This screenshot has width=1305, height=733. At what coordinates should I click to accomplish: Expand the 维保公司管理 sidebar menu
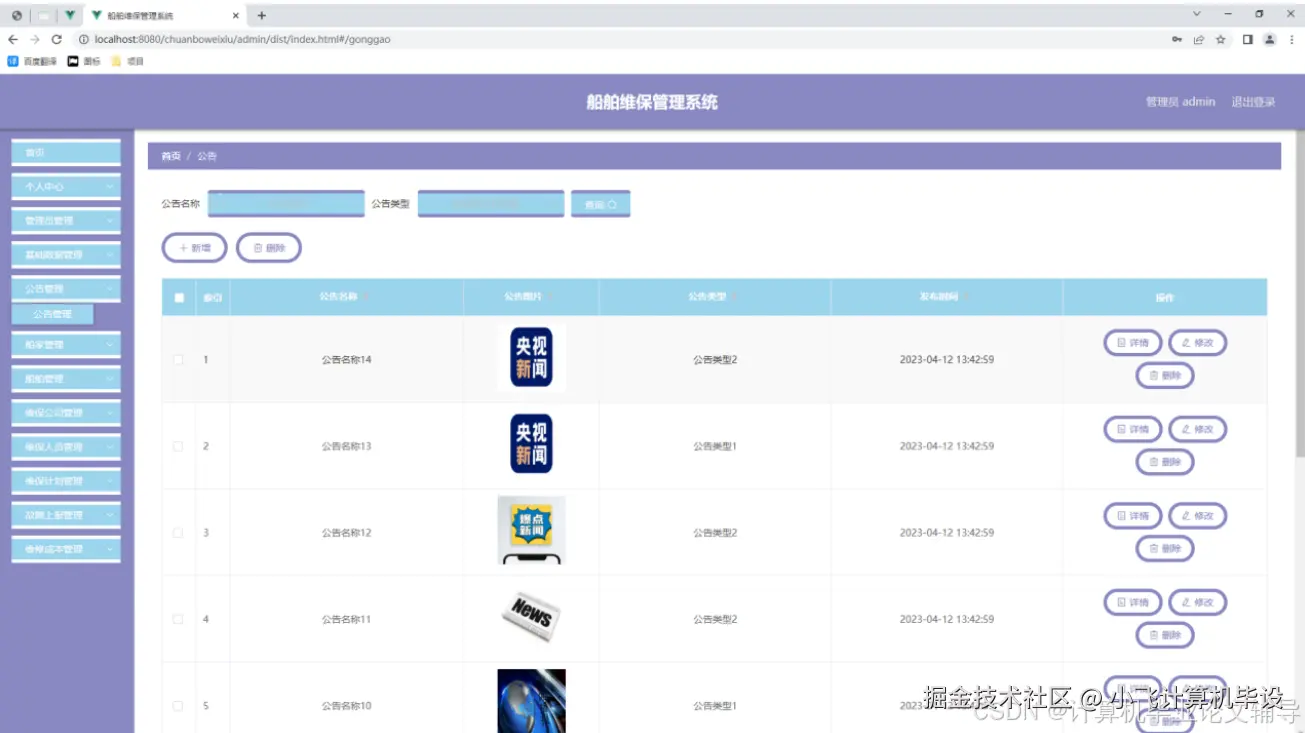click(66, 413)
